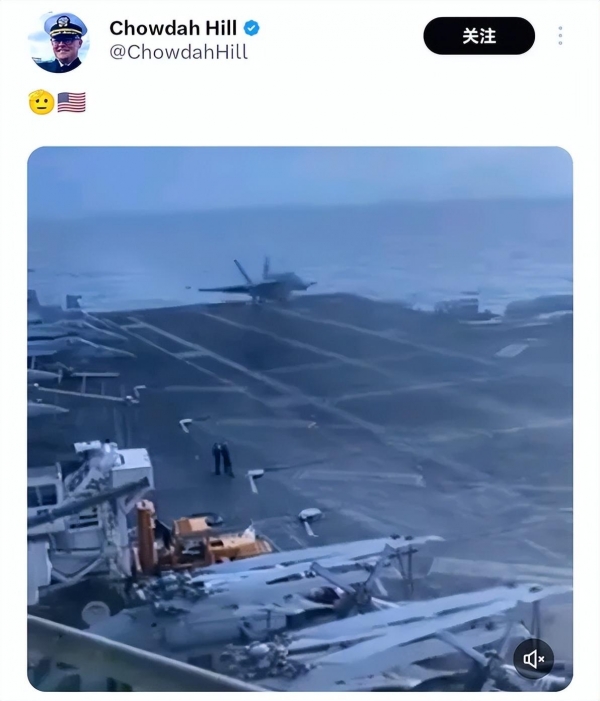Click the white radar mast structure

tap(89, 496)
